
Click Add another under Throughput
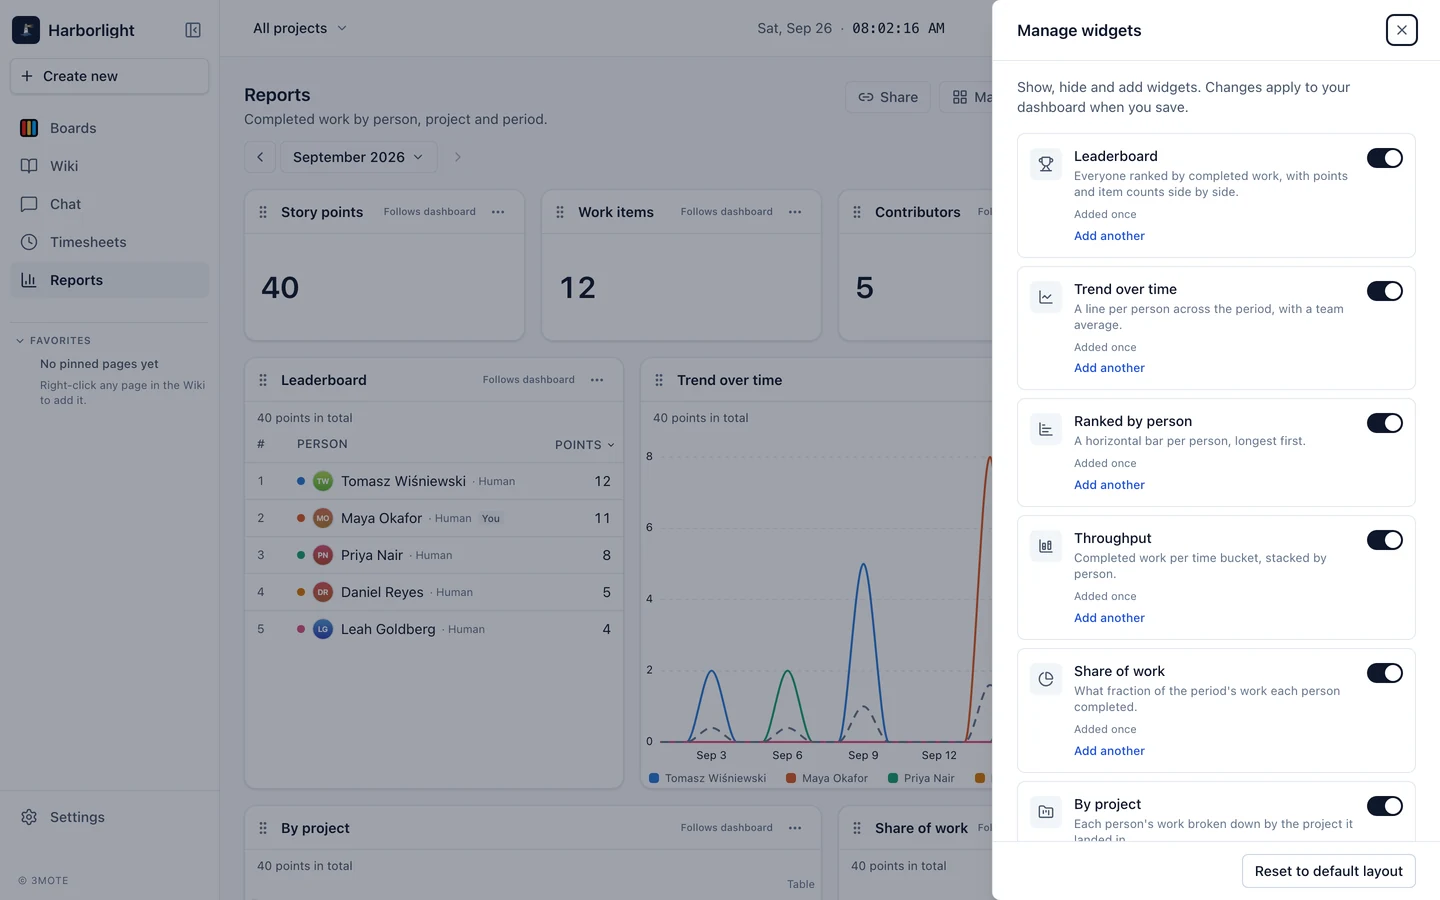click(x=1109, y=618)
